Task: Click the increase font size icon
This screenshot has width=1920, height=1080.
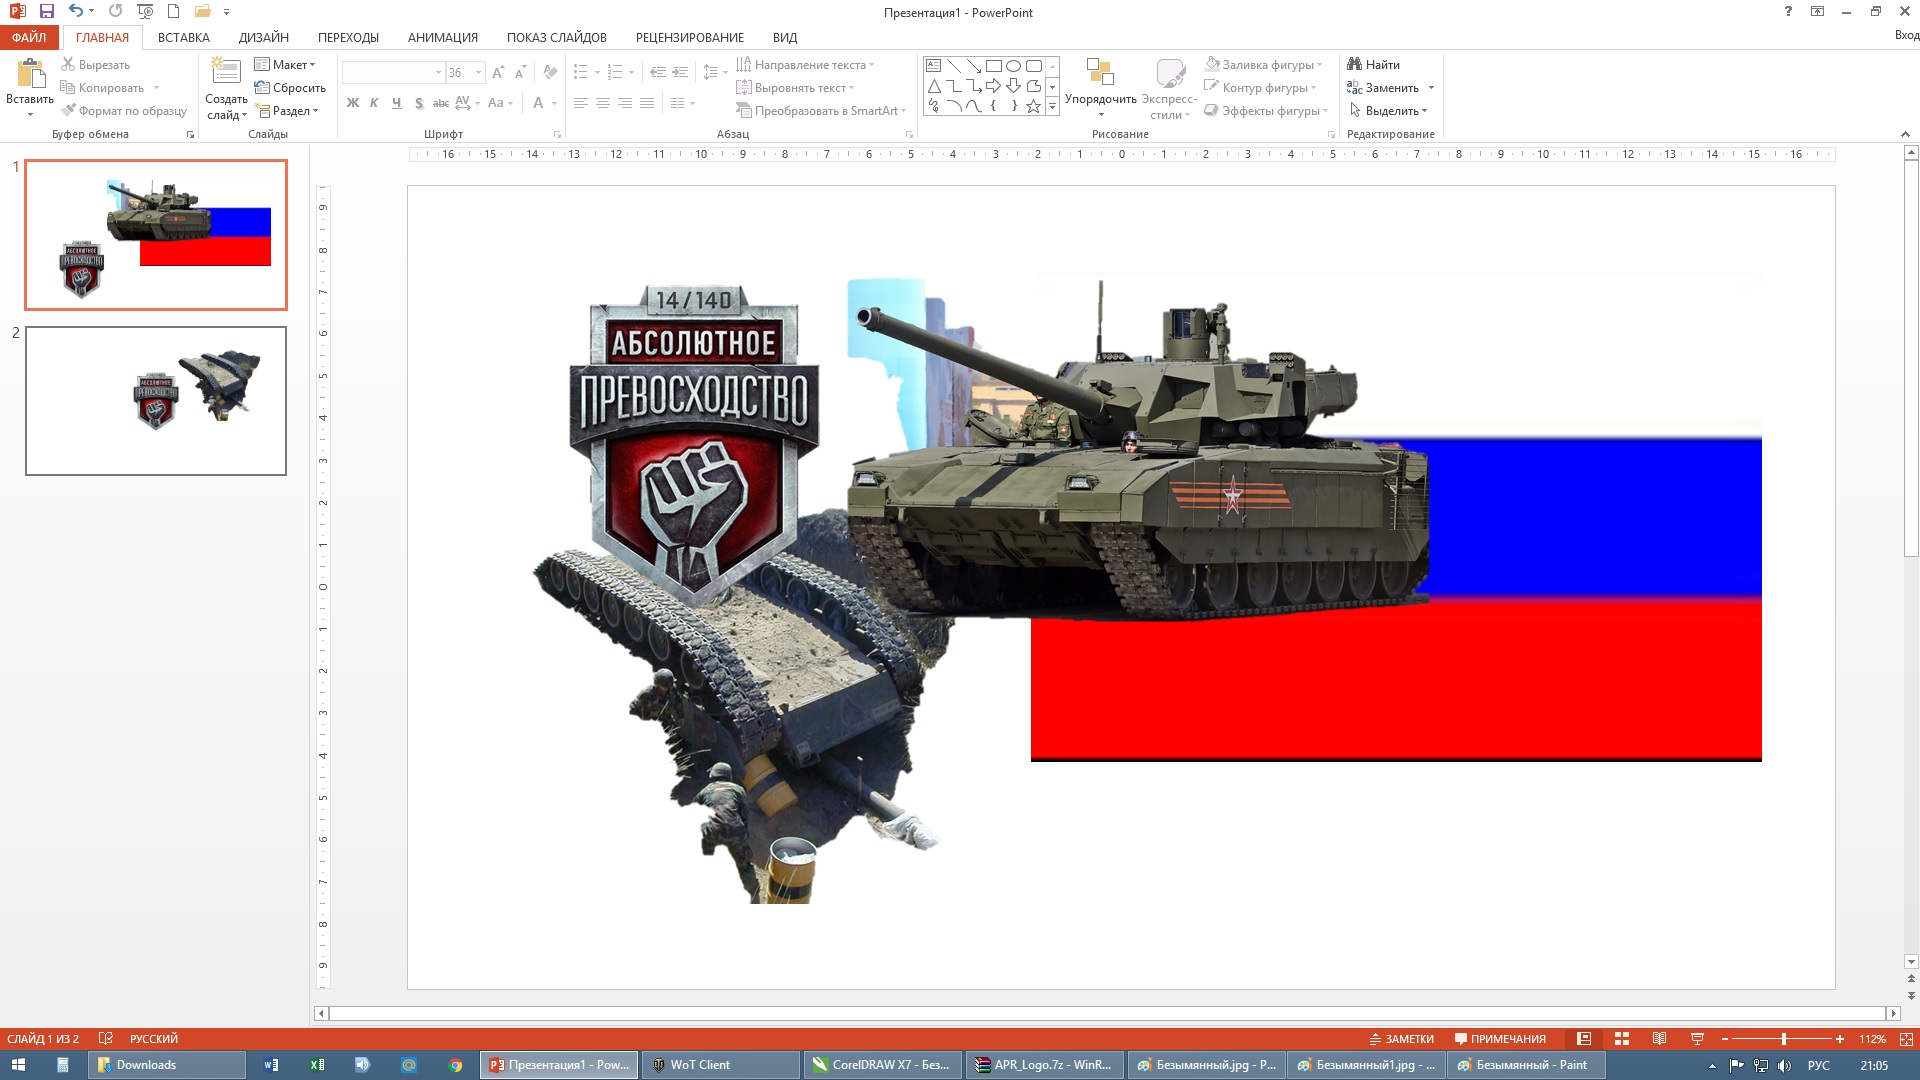Action: 498,73
